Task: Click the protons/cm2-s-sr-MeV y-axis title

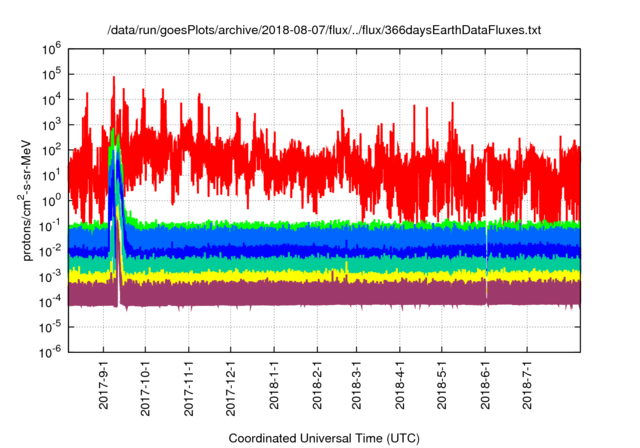Action: pos(25,200)
